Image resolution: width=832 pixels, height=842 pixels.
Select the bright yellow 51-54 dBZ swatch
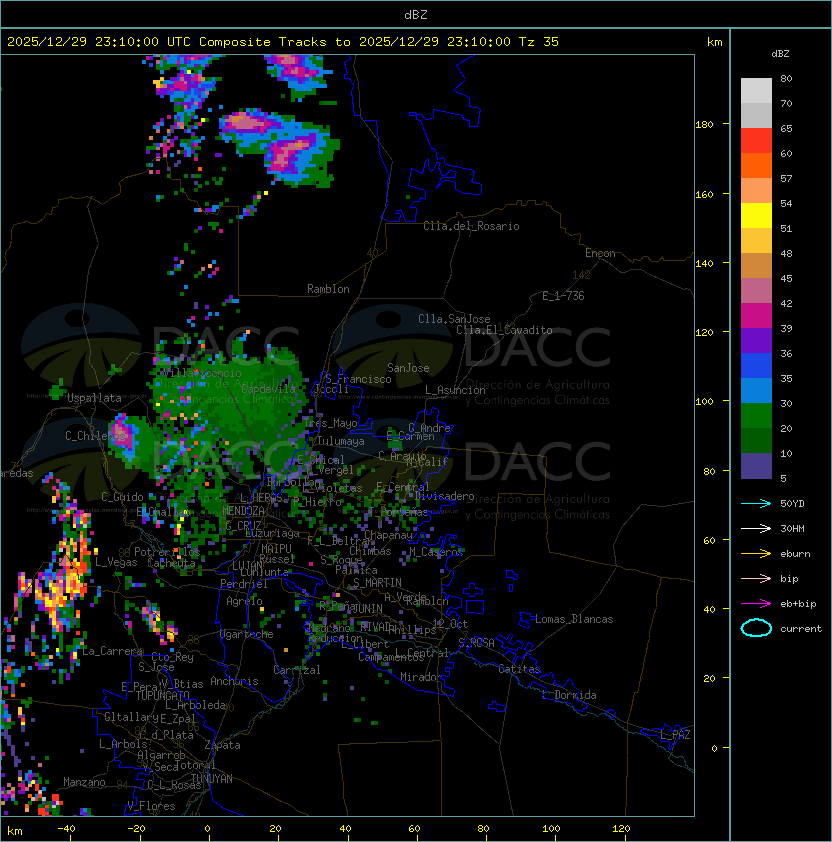point(756,216)
